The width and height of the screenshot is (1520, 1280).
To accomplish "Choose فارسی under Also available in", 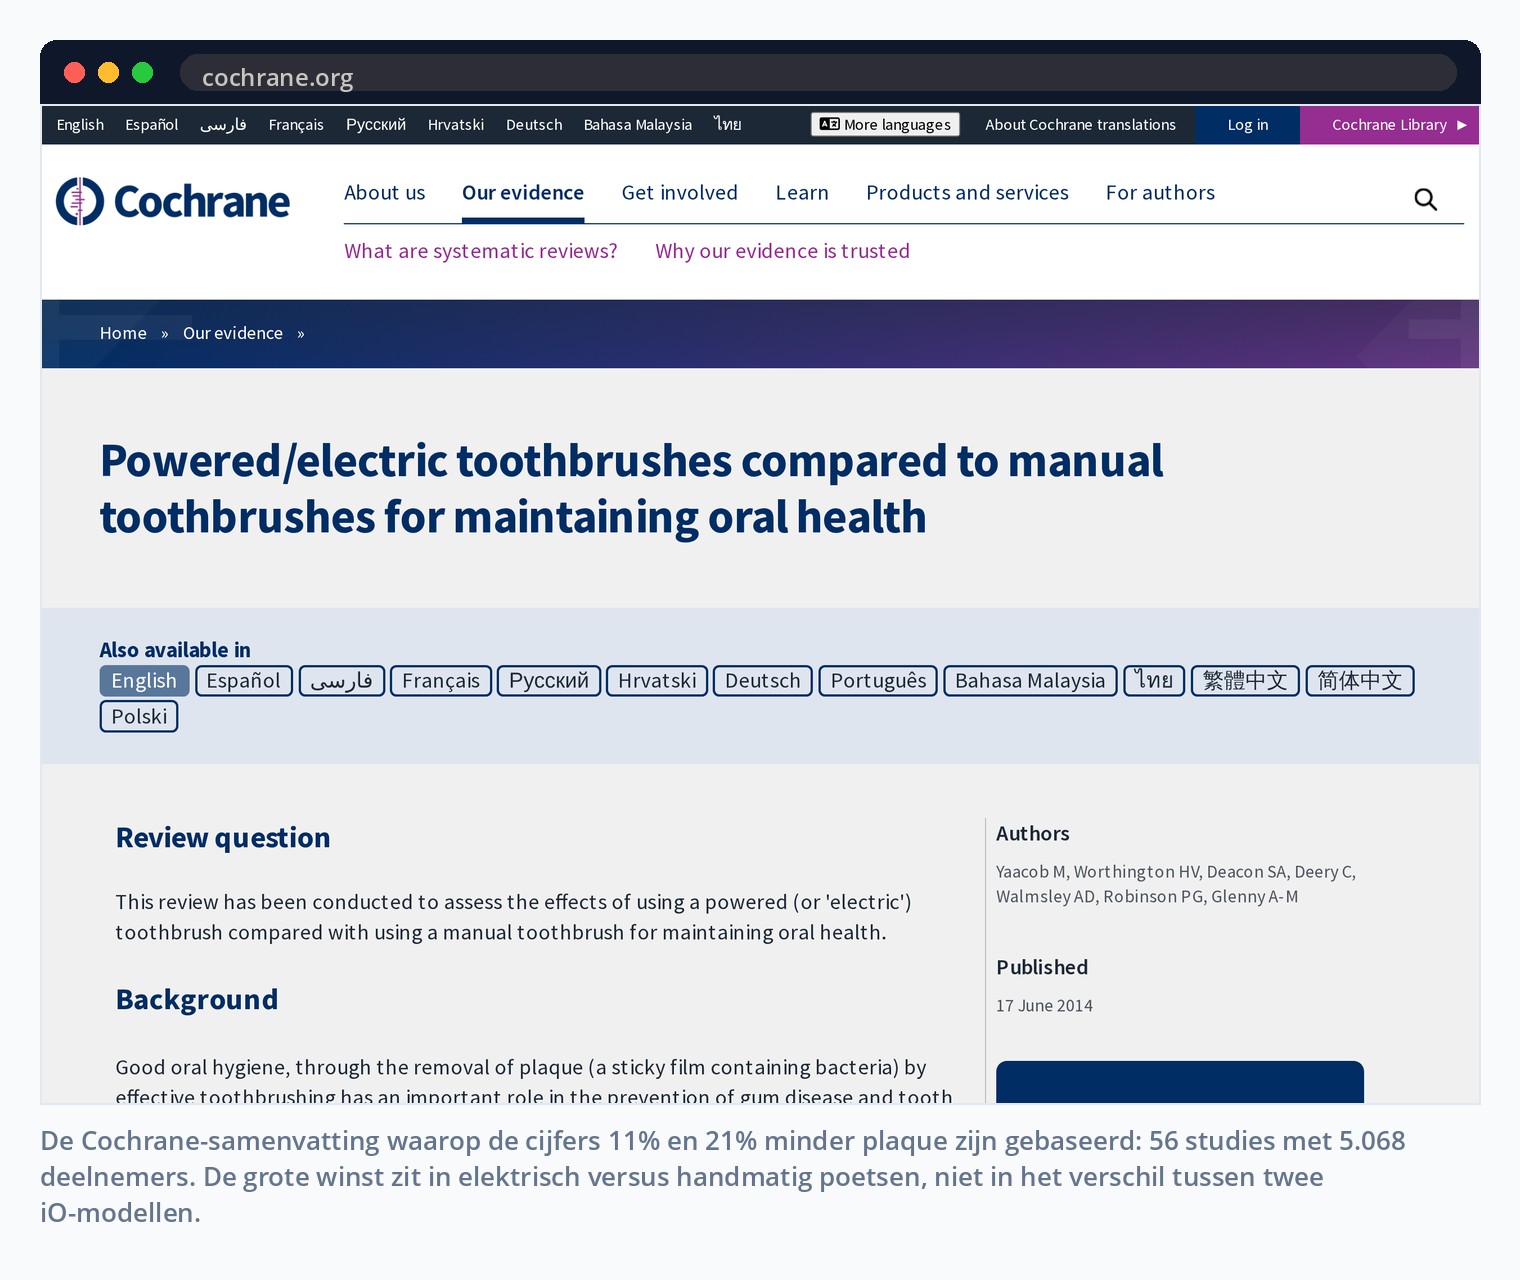I will click(x=342, y=681).
